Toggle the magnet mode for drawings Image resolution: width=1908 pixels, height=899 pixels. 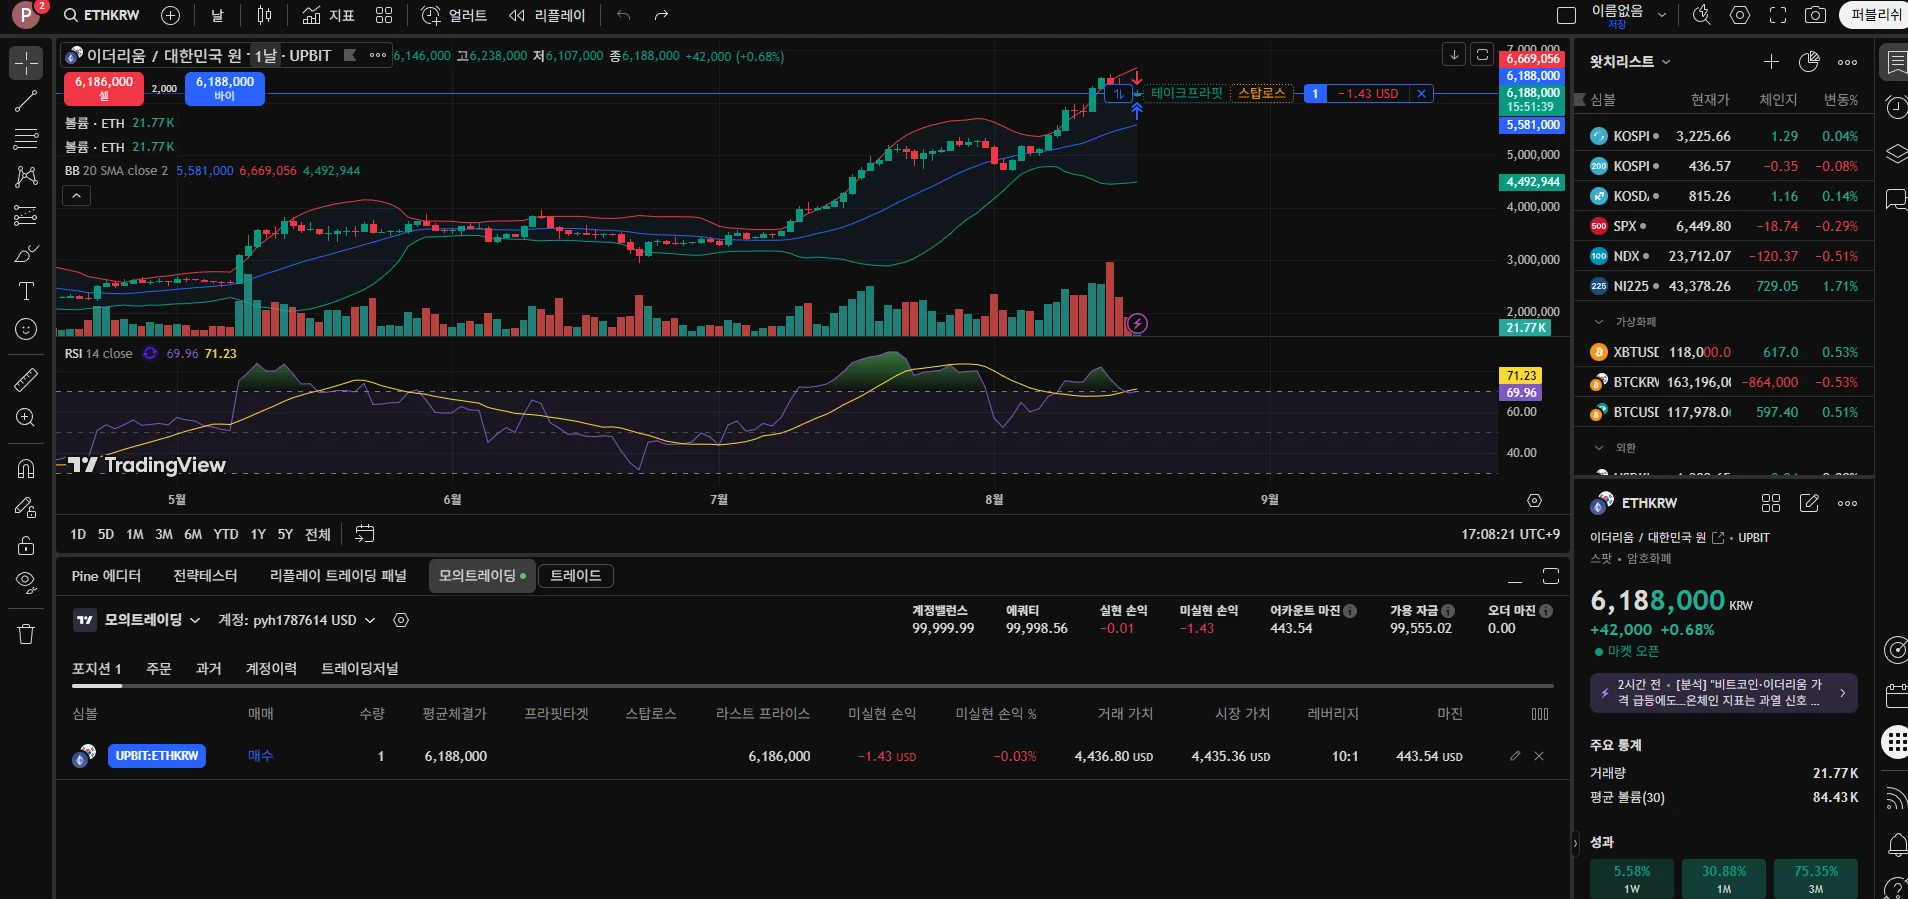click(26, 468)
